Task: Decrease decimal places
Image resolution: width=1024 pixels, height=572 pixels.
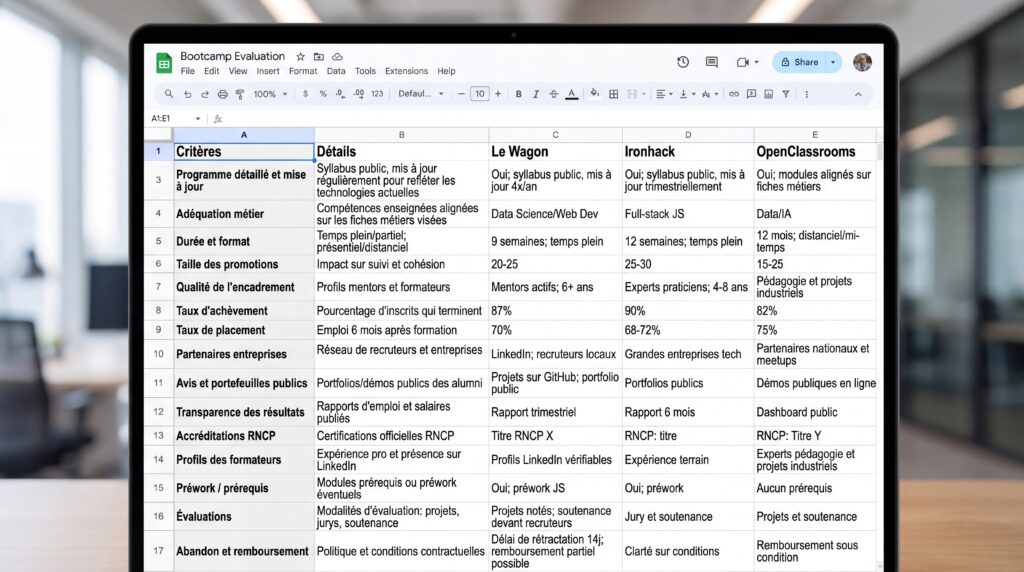Action: click(340, 94)
